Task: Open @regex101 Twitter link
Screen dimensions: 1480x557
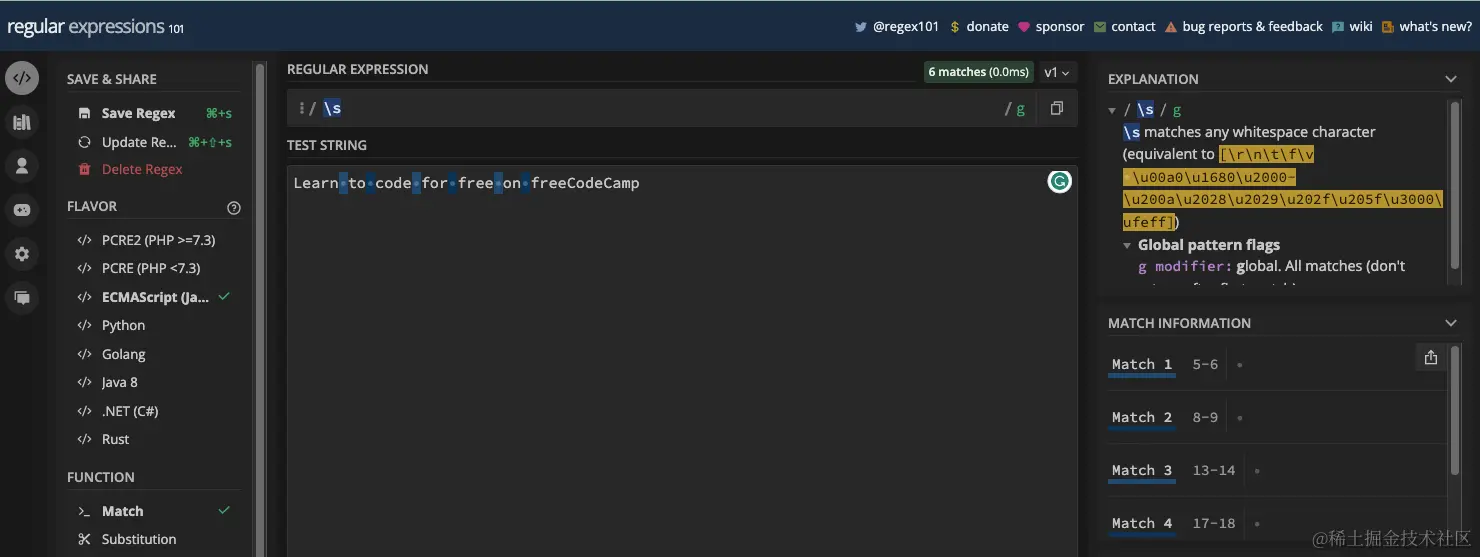Action: point(906,27)
